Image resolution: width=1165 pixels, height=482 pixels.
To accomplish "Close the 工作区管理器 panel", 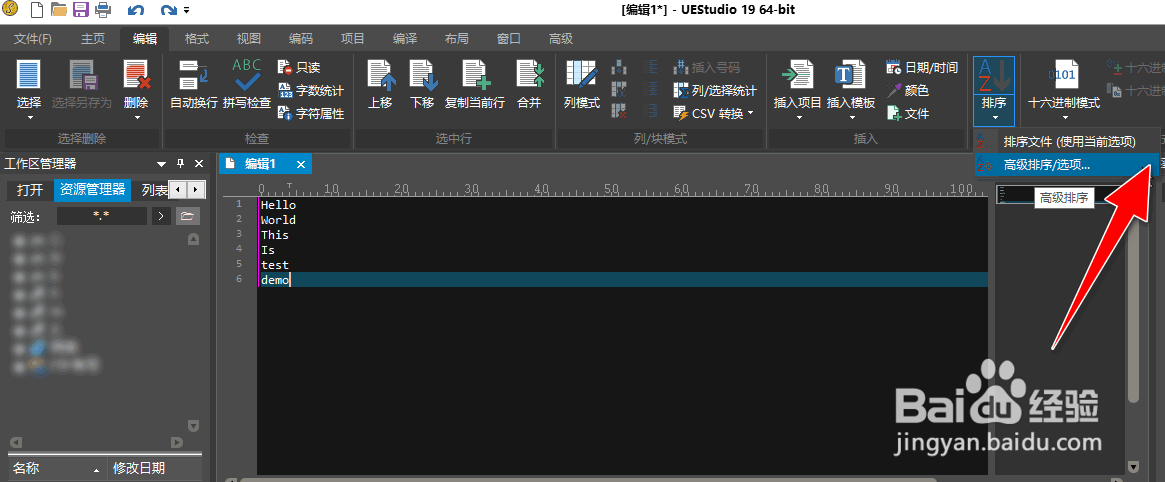I will [x=199, y=164].
